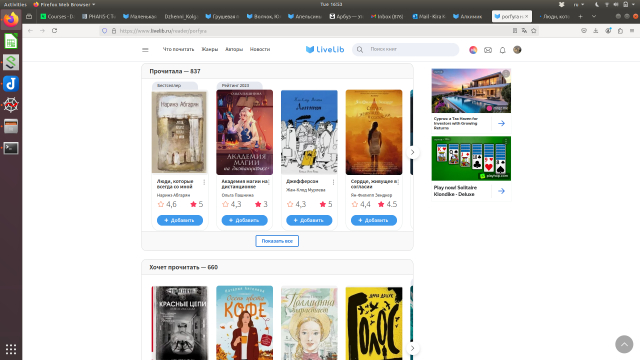
Task: Open author link Жан-Клод Мурлева
Action: (x=306, y=190)
